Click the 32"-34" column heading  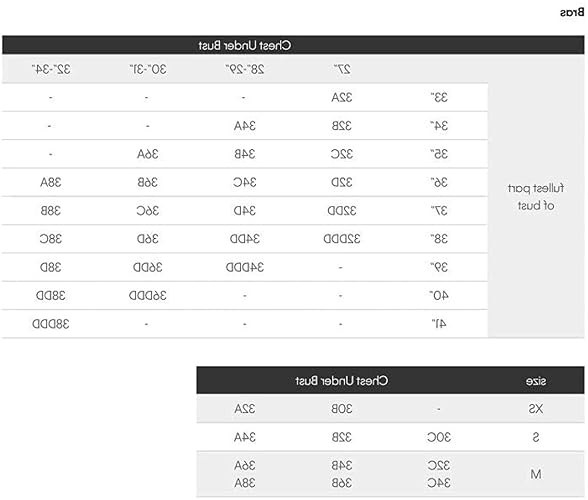(x=51, y=69)
